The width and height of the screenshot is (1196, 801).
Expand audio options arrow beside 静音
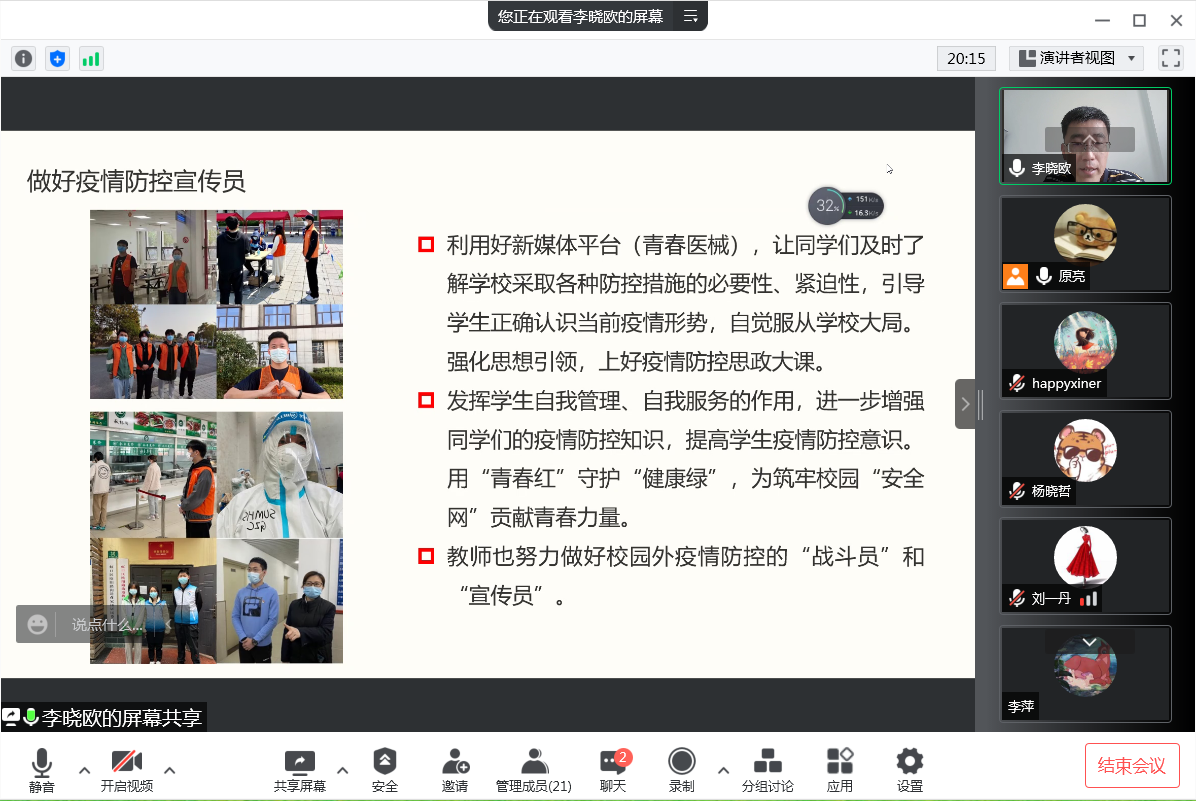(x=84, y=770)
